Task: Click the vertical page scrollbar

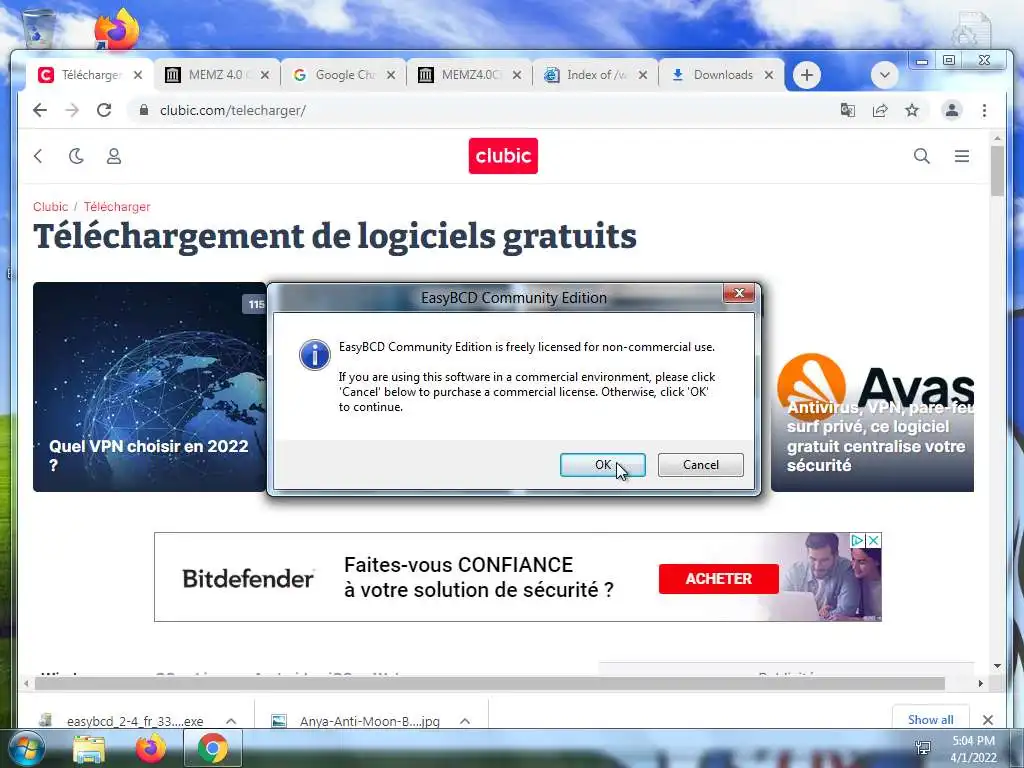Action: pos(997,172)
